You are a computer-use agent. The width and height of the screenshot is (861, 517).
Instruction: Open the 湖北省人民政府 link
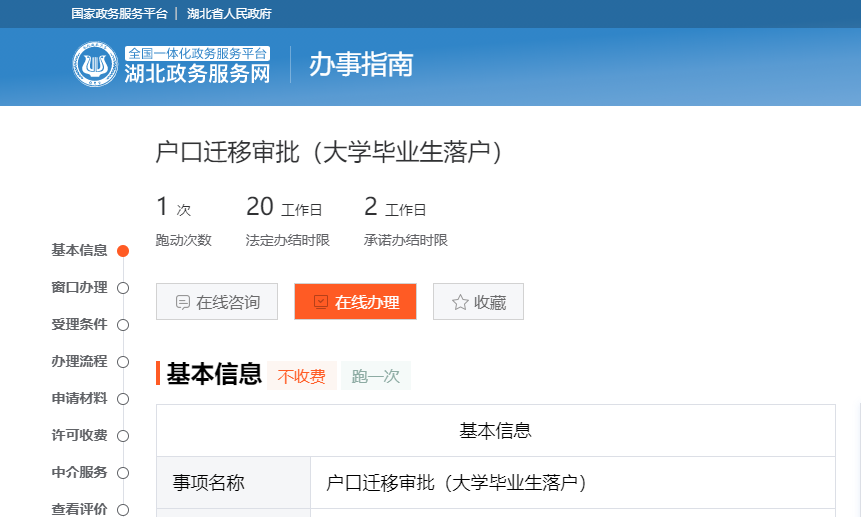click(x=229, y=14)
